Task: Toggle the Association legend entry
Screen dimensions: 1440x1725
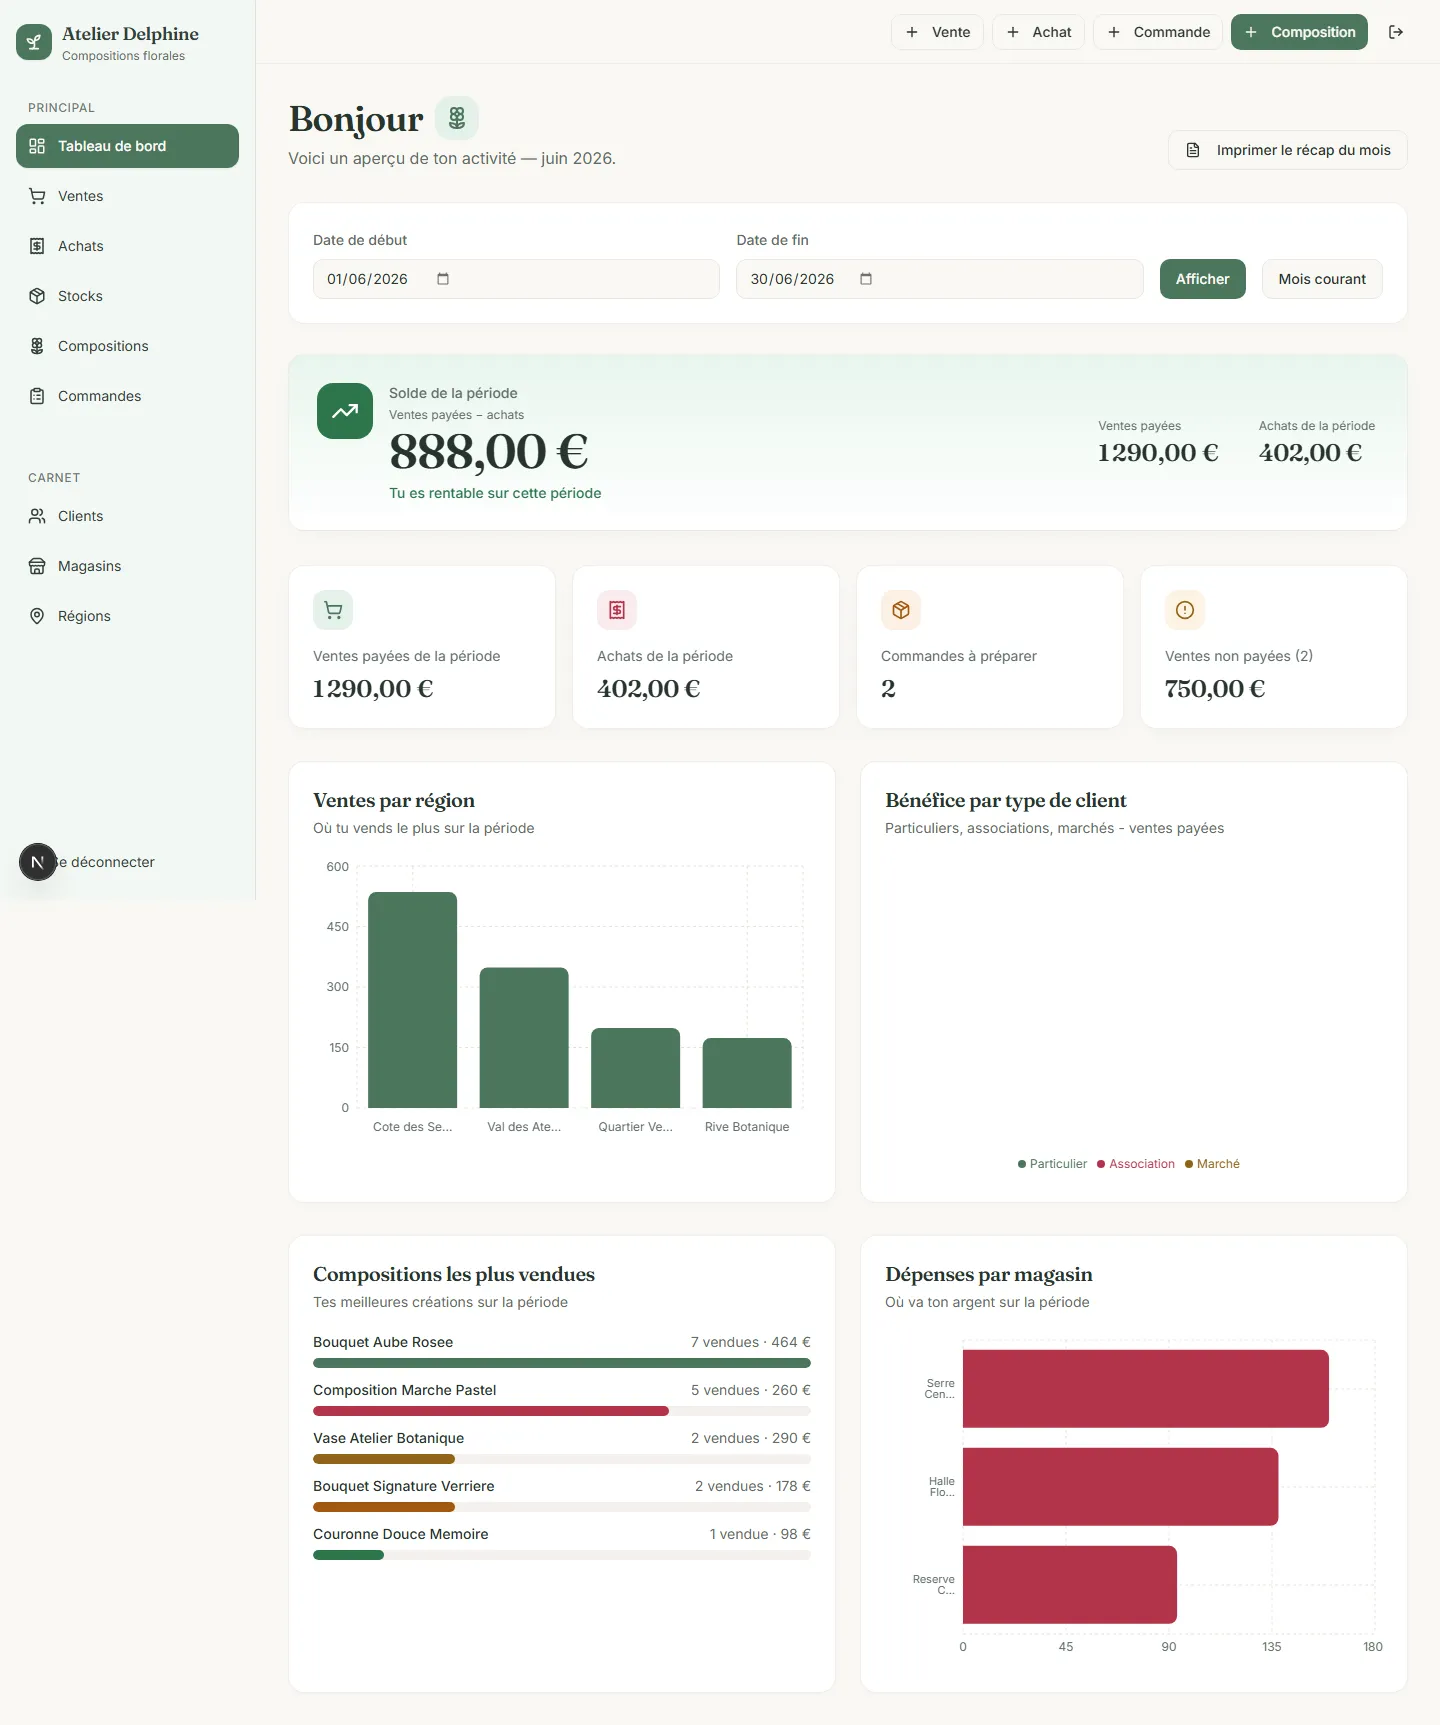Action: [1136, 1164]
